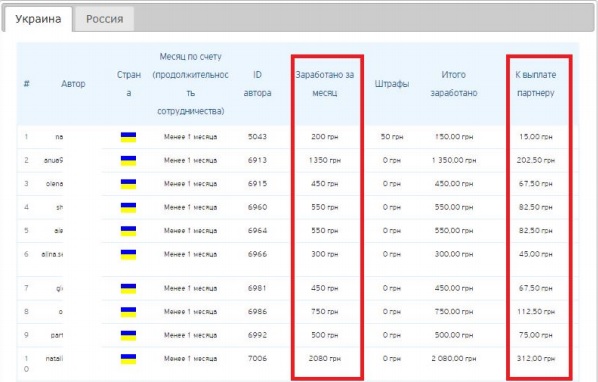Screen dimensions: 598x382
Task: Click the Ukraine flag icon in row 1
Action: 128,137
